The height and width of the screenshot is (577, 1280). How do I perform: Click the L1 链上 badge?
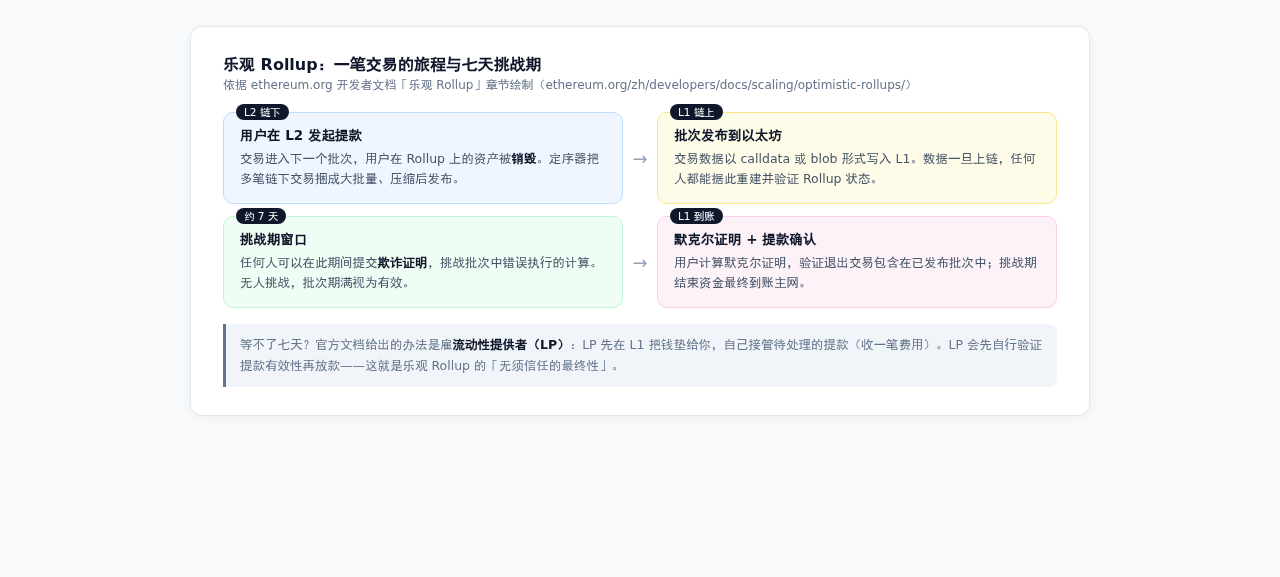pyautogui.click(x=696, y=112)
